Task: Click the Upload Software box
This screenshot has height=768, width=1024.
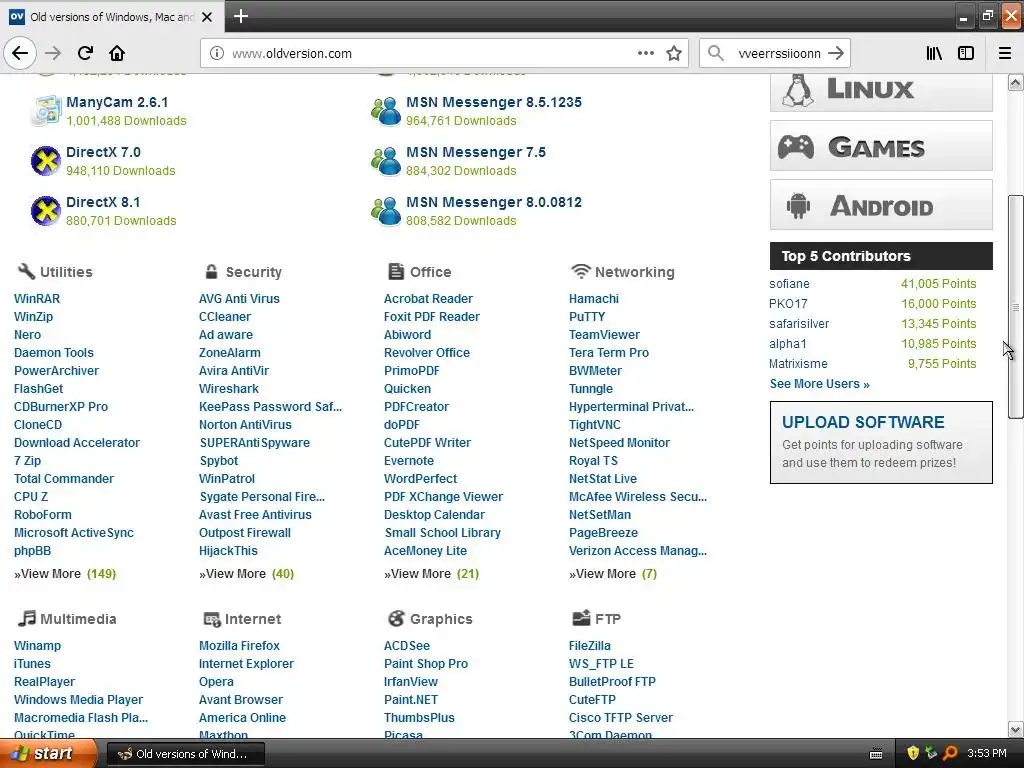Action: pos(881,442)
